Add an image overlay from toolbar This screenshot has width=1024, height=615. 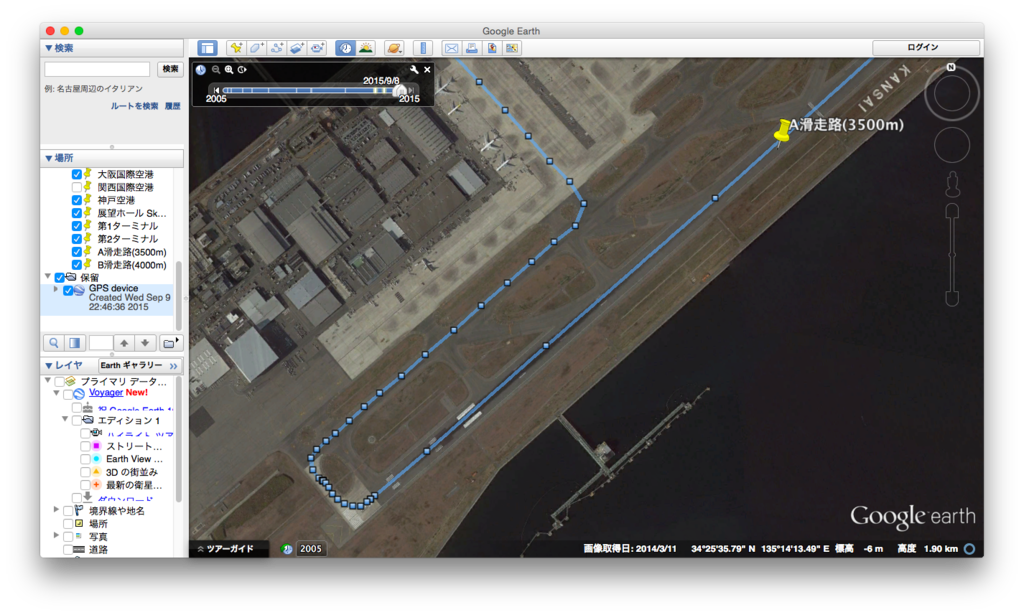(x=297, y=48)
